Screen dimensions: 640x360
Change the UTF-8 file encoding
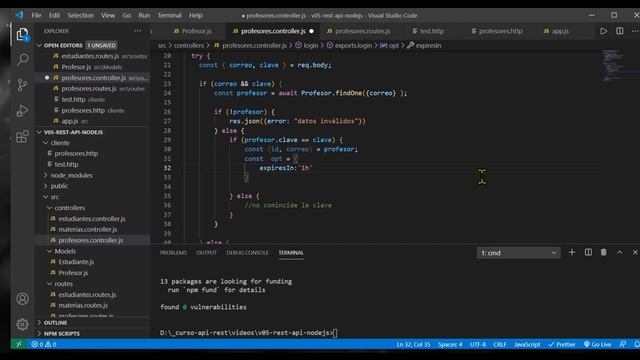tap(478, 344)
